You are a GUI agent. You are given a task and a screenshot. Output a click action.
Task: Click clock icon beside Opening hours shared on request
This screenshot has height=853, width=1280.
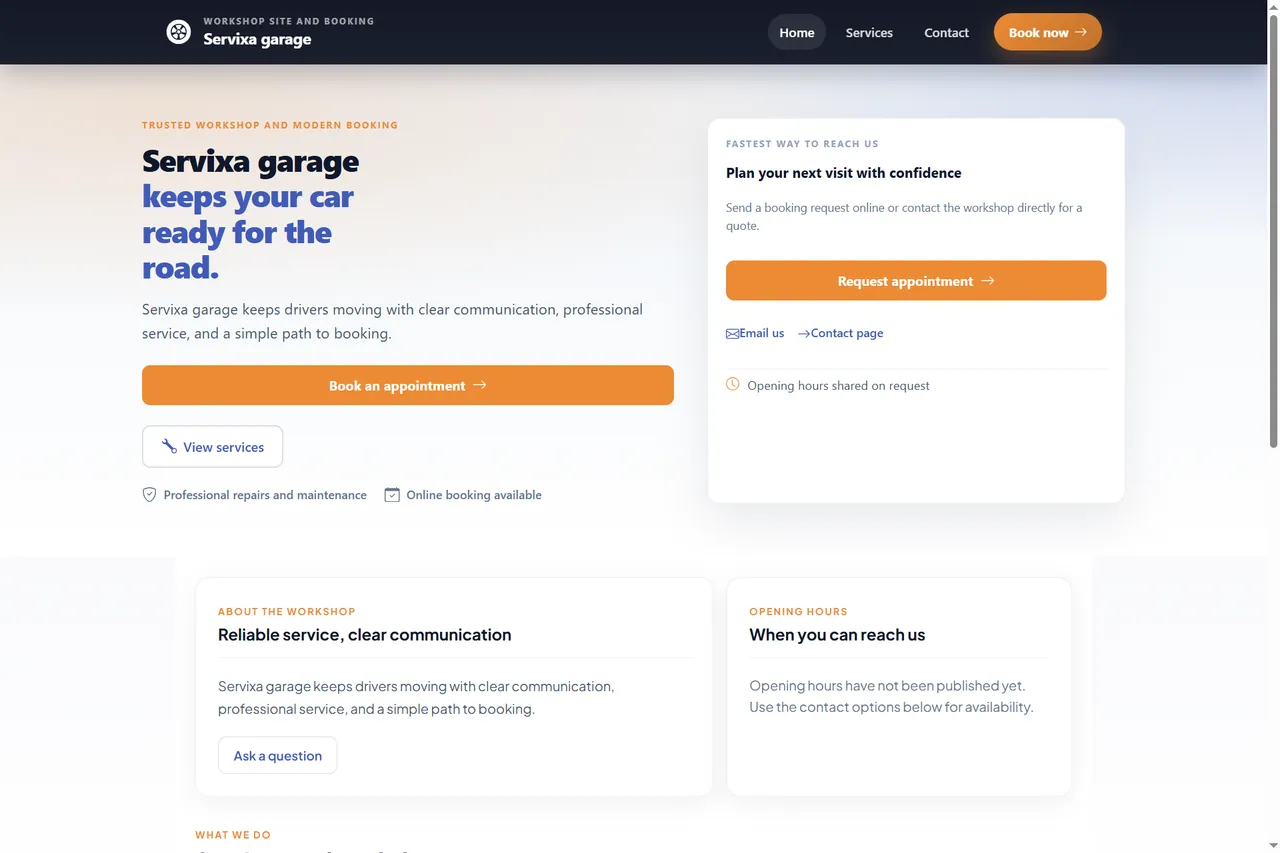tap(733, 384)
